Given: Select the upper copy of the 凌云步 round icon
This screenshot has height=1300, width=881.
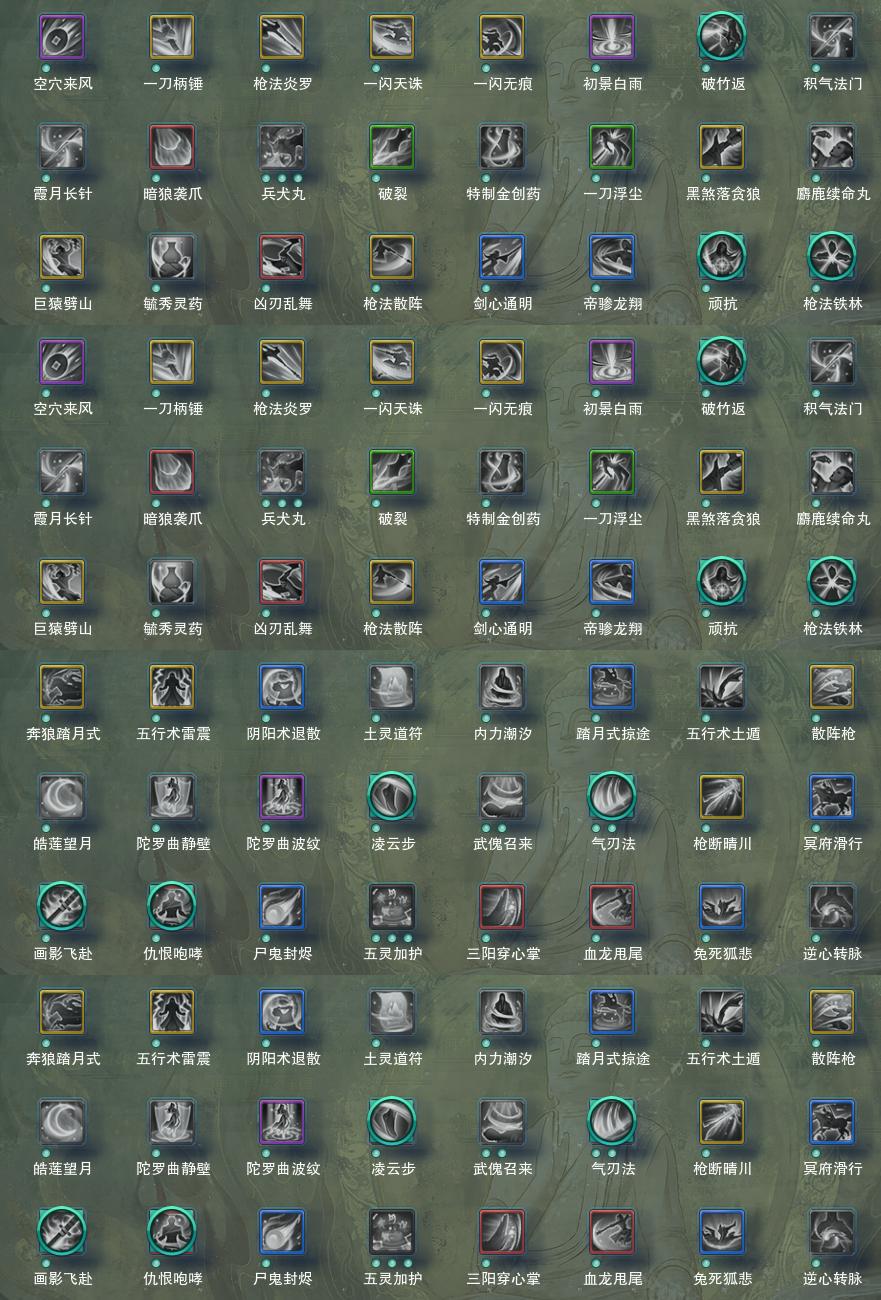Looking at the screenshot, I should click(x=392, y=797).
